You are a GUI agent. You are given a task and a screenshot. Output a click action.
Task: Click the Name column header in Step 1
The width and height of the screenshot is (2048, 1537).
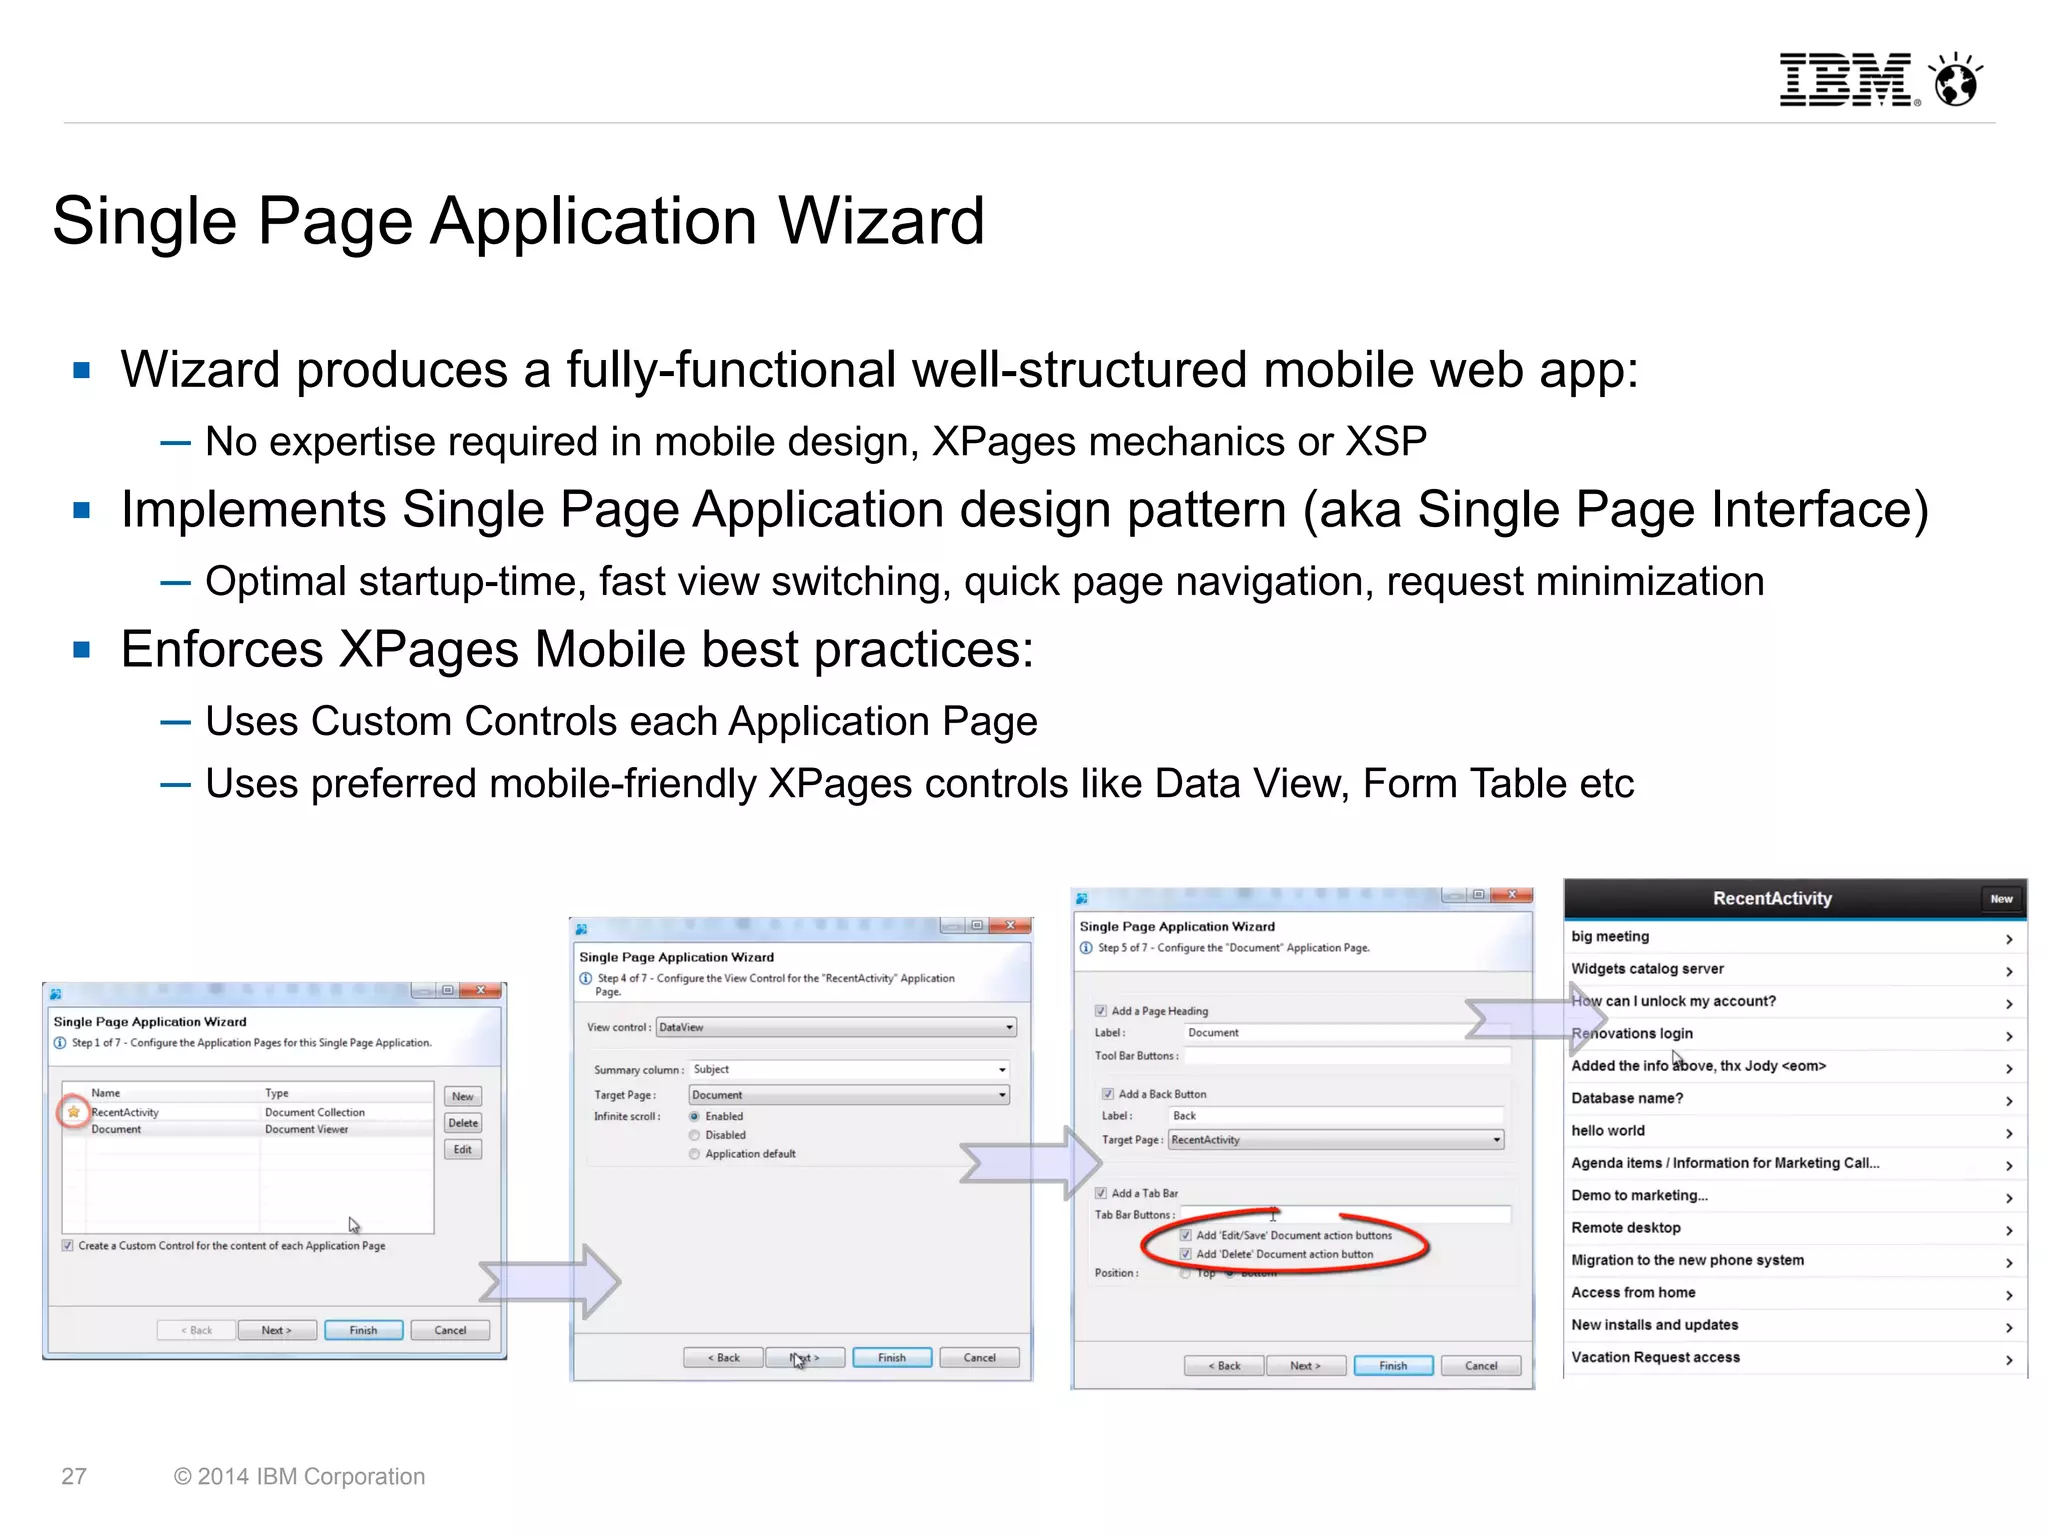click(x=106, y=1093)
